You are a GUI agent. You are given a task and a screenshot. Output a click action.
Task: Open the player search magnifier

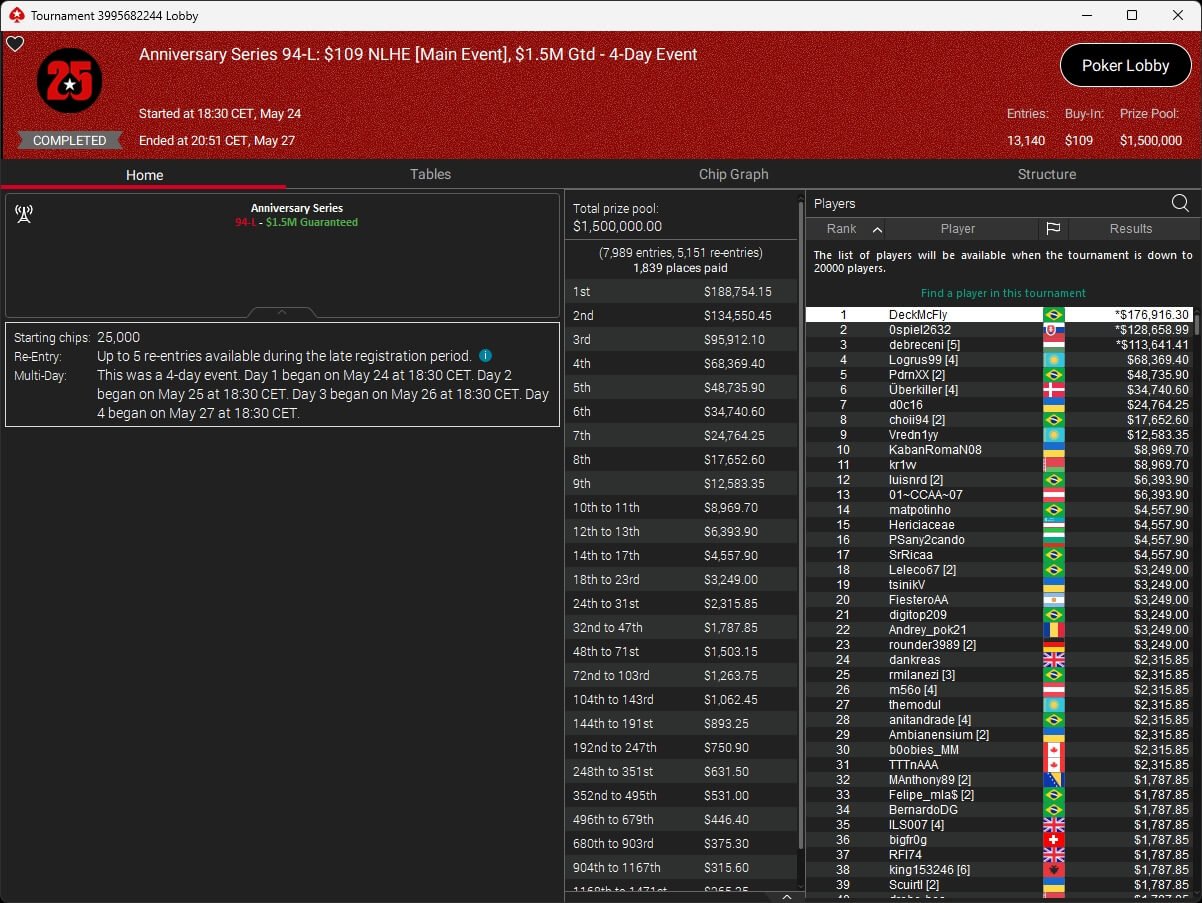(x=1180, y=204)
